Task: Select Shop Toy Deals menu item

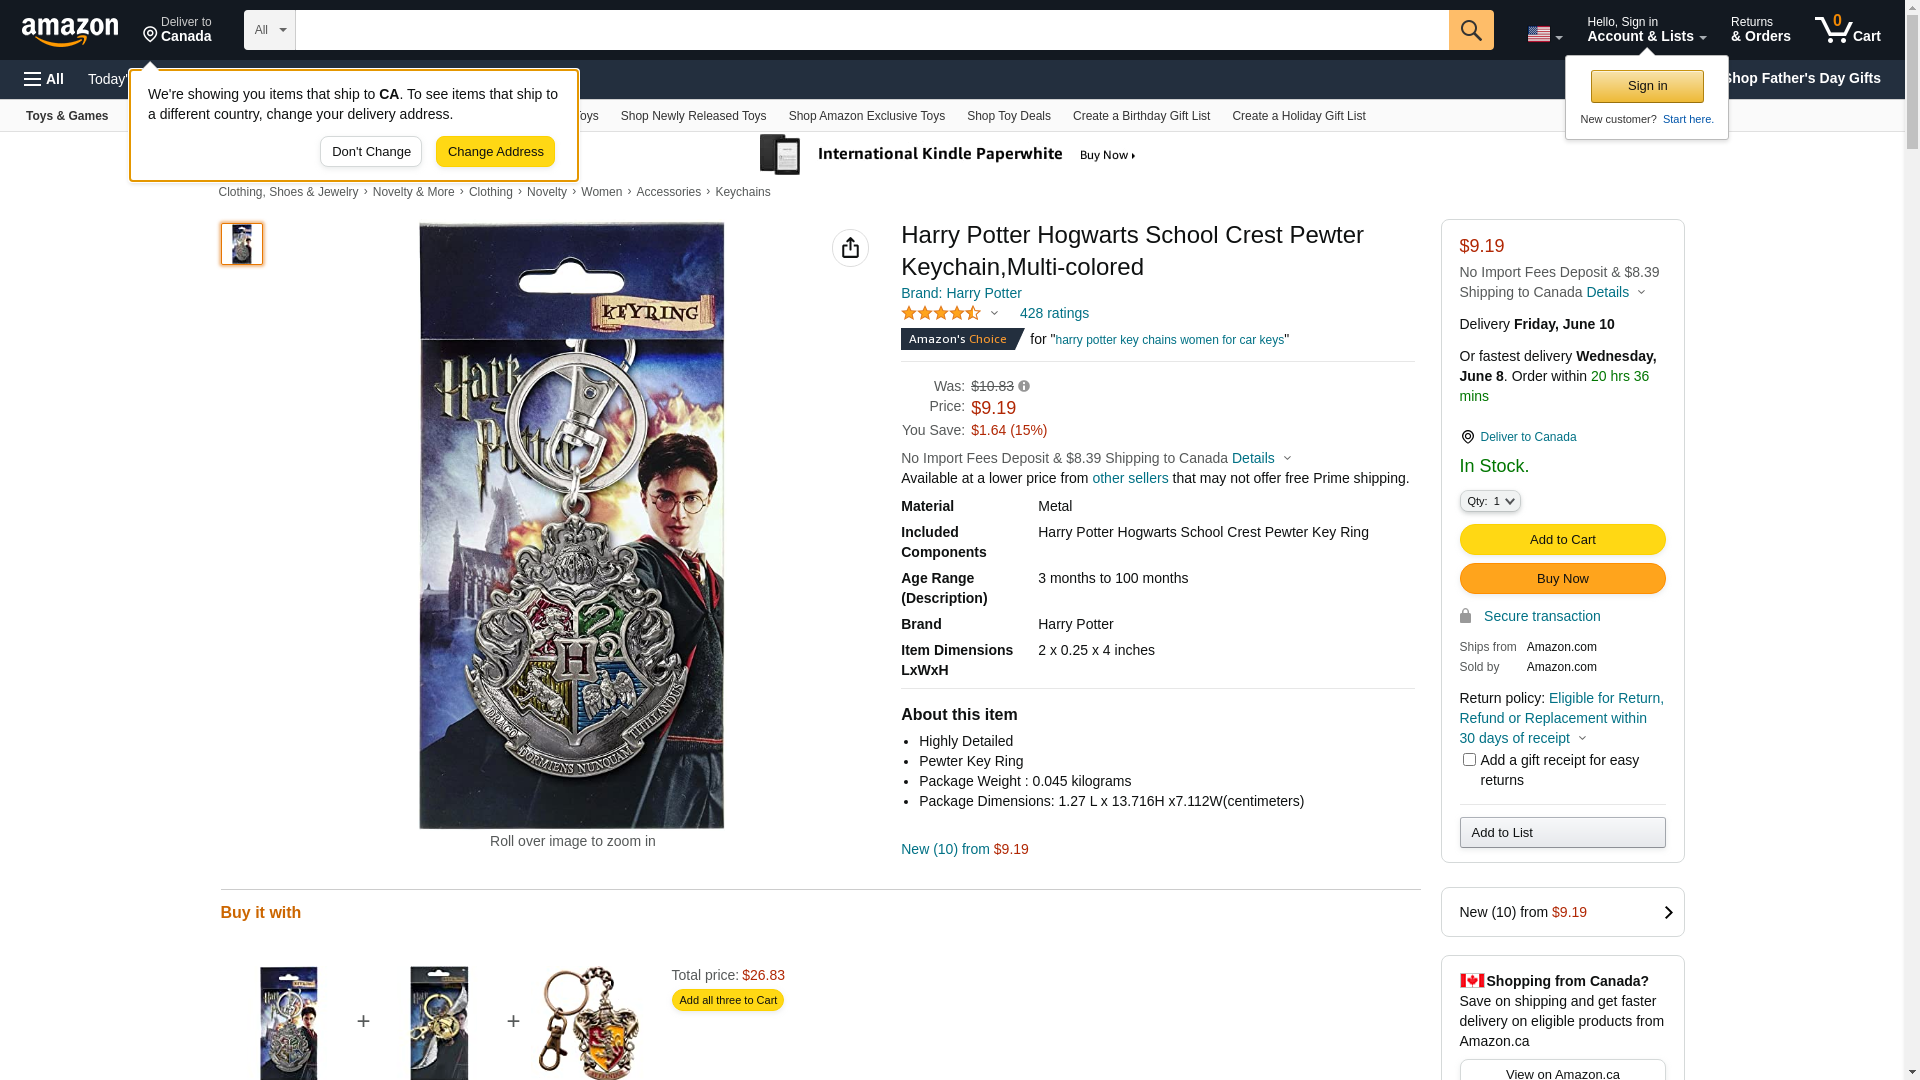Action: [1008, 116]
